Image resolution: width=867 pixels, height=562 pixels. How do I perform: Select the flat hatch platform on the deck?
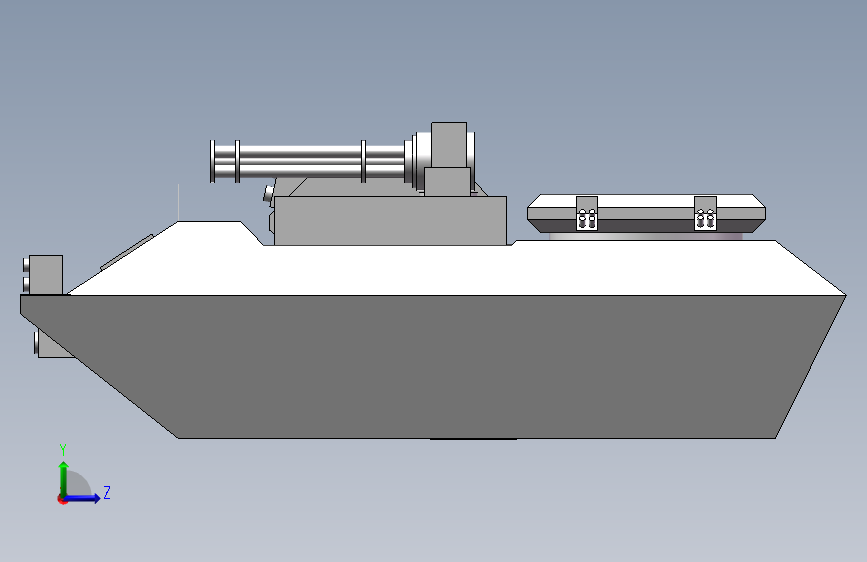(x=646, y=213)
